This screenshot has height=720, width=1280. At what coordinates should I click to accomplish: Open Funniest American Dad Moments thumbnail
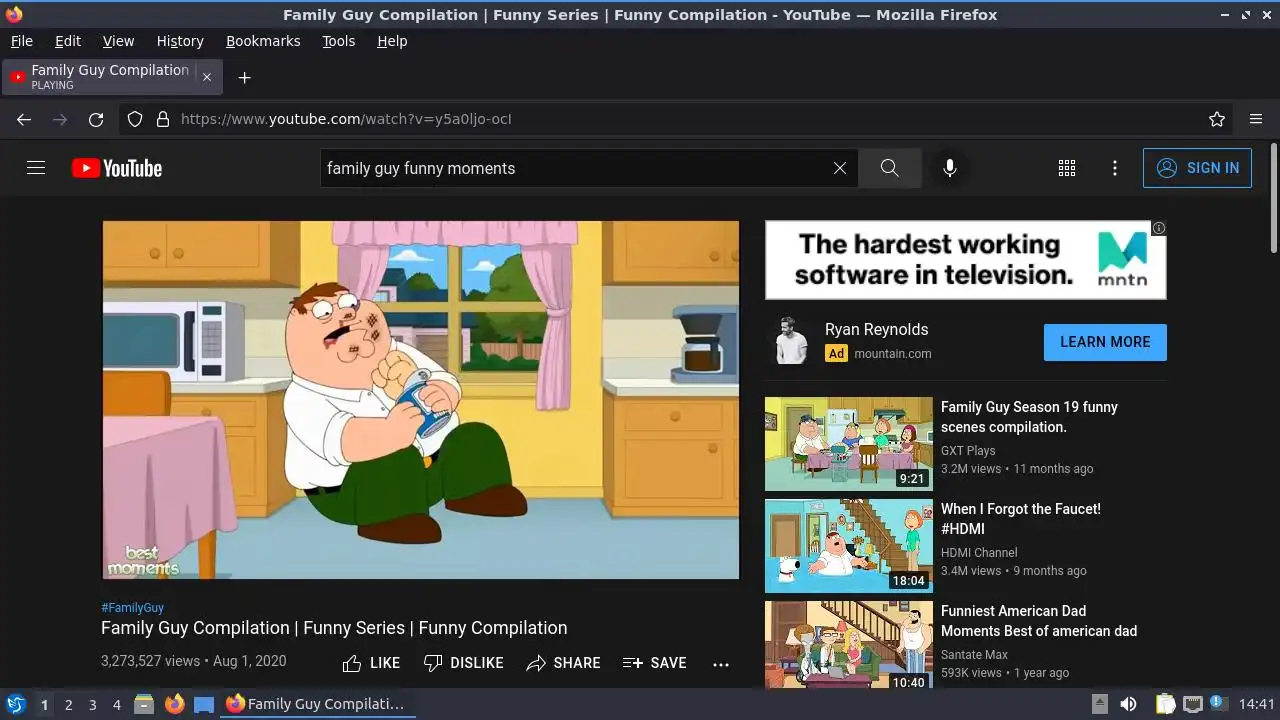848,644
